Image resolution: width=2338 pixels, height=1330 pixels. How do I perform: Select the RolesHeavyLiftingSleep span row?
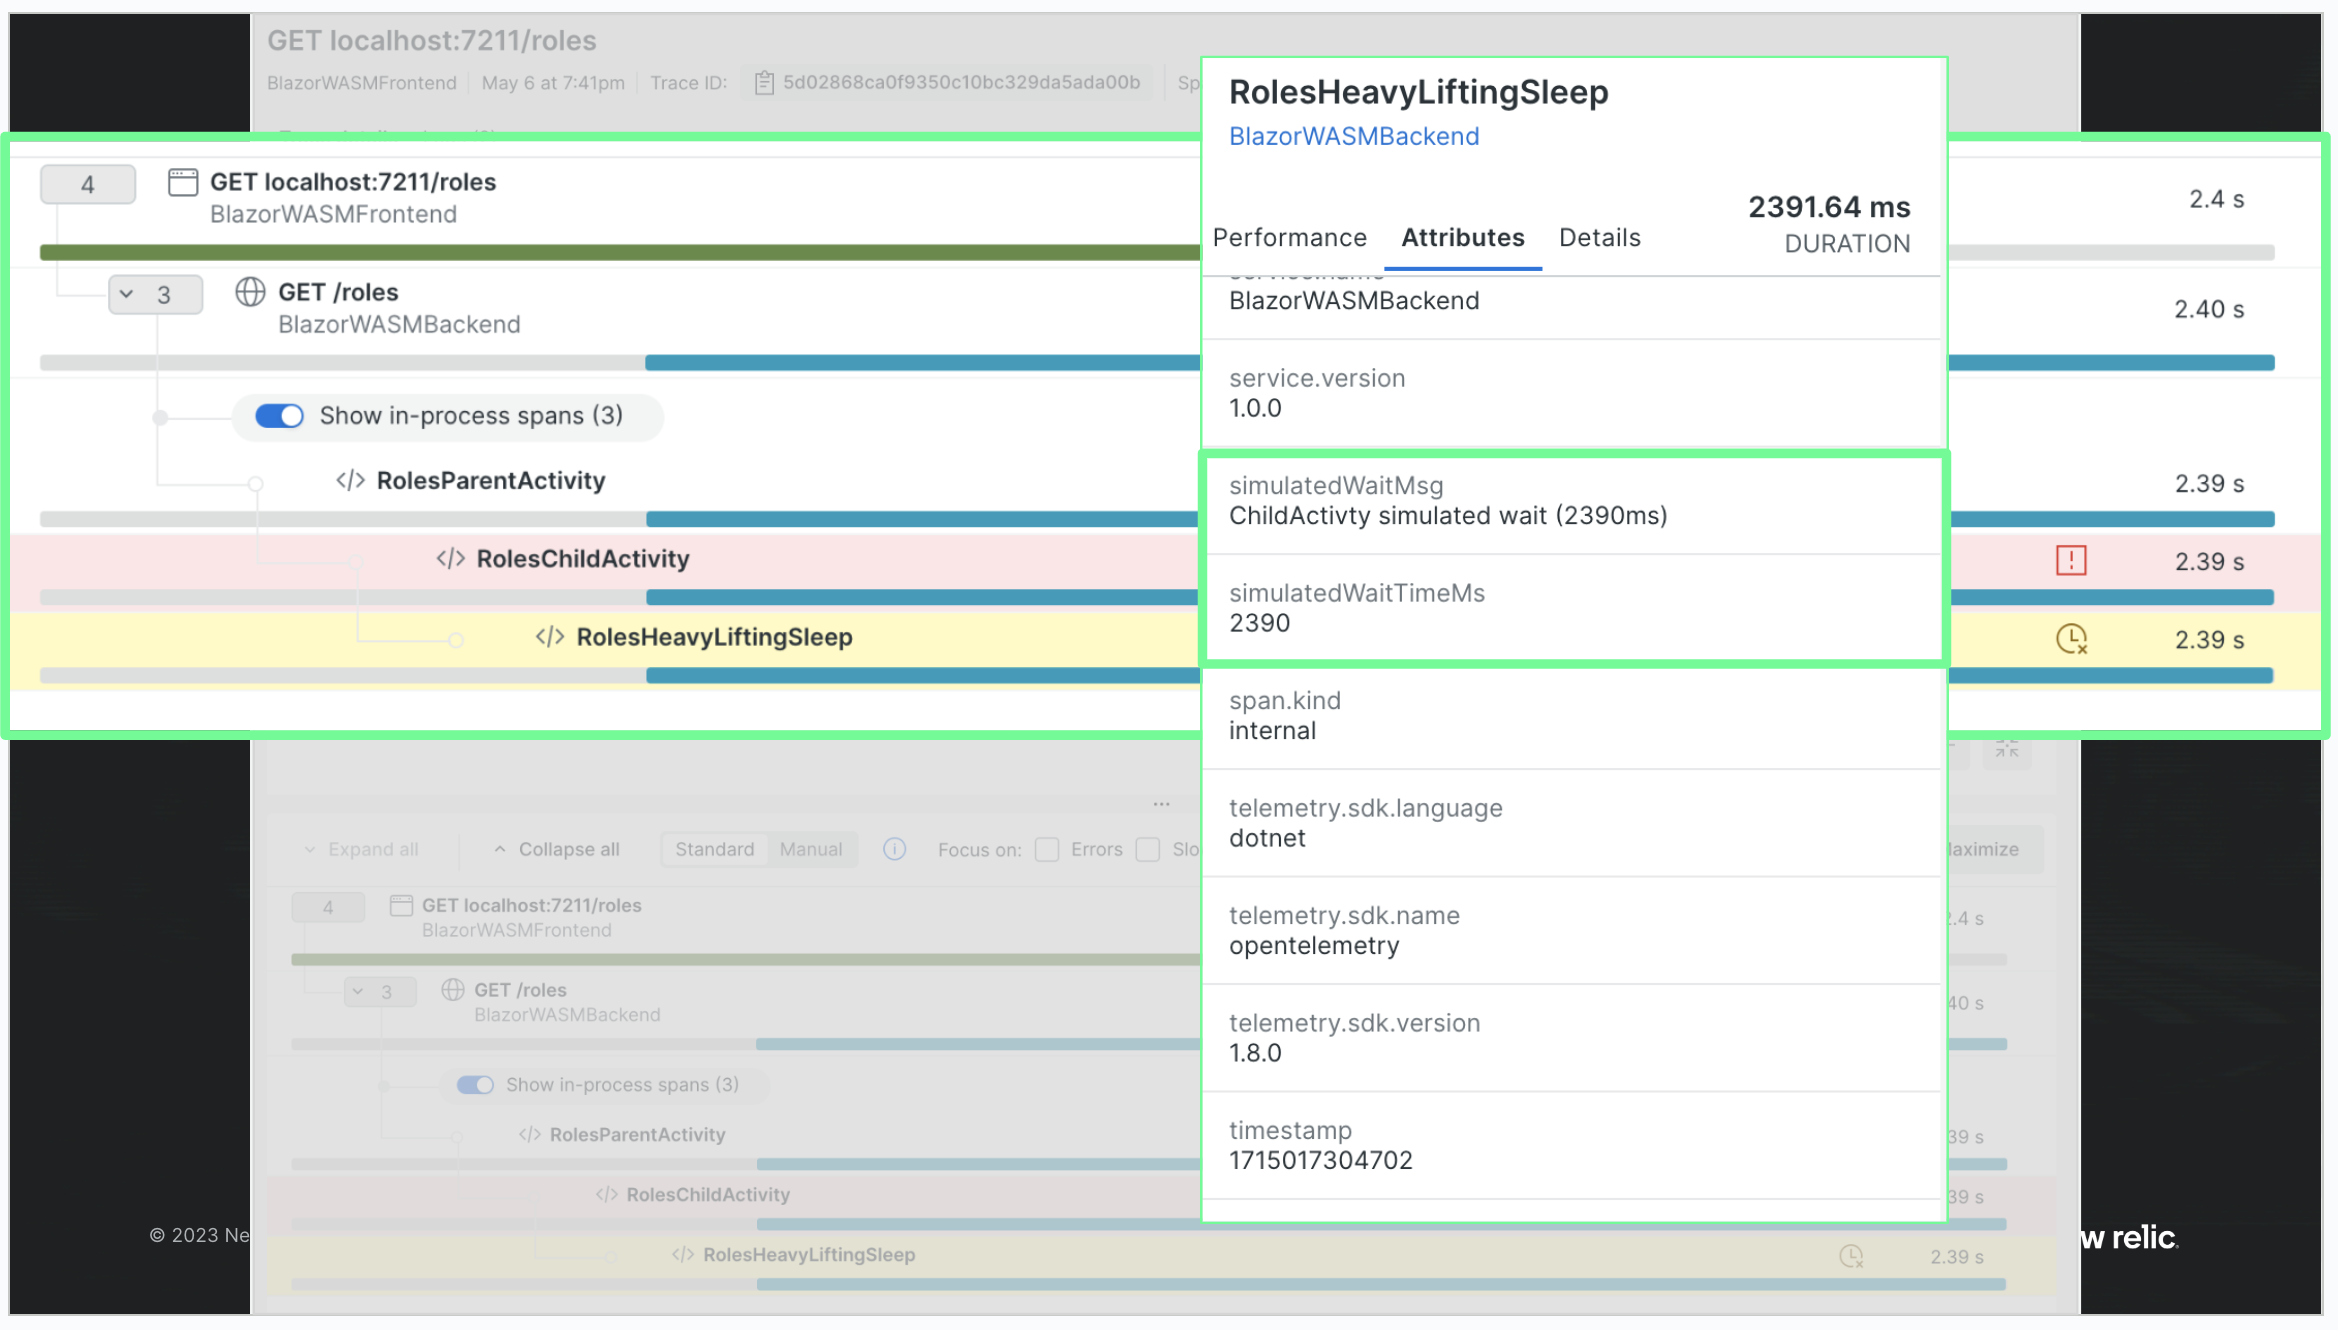[x=714, y=638]
